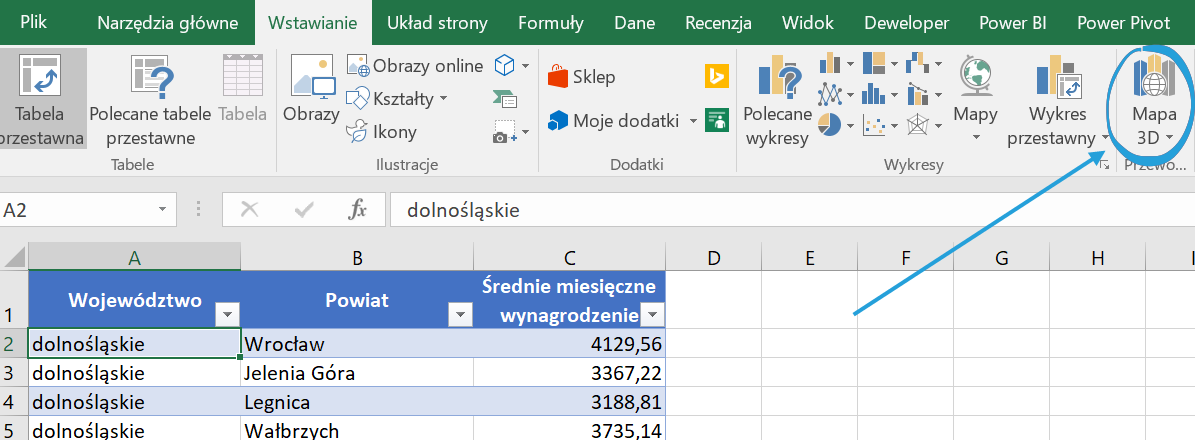Switch to the Formuły ribbon tab
Viewport: 1195px width, 440px height.
551,23
